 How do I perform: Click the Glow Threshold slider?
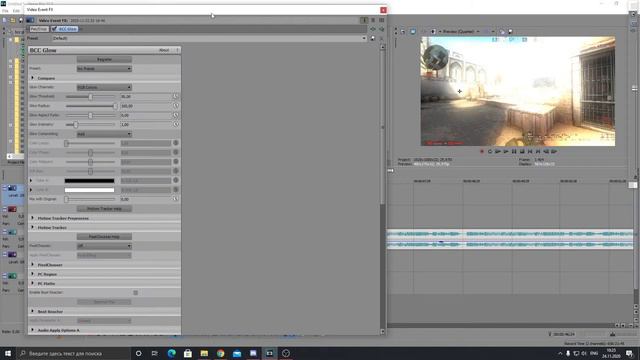point(91,96)
